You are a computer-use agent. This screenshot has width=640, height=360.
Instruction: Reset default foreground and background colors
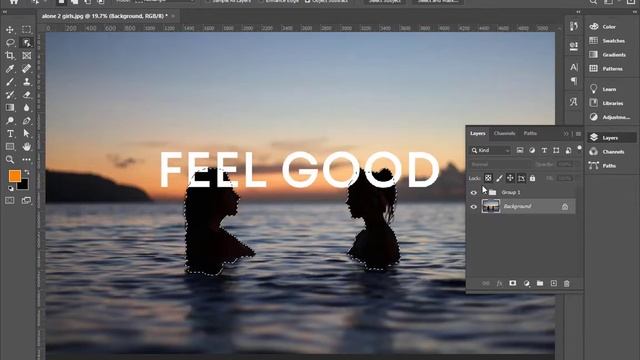(11, 189)
